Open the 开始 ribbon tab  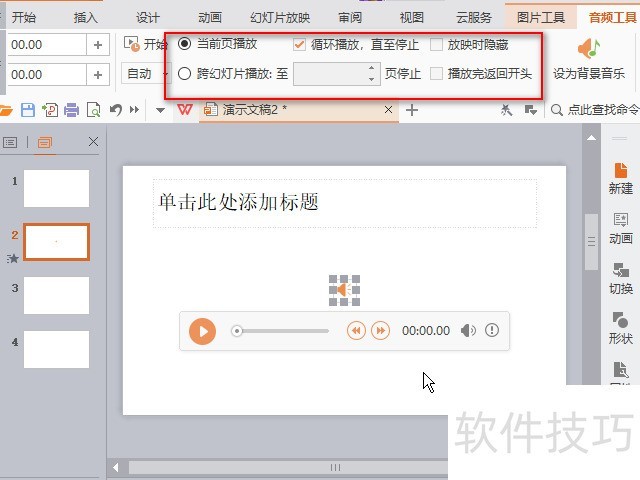(24, 18)
